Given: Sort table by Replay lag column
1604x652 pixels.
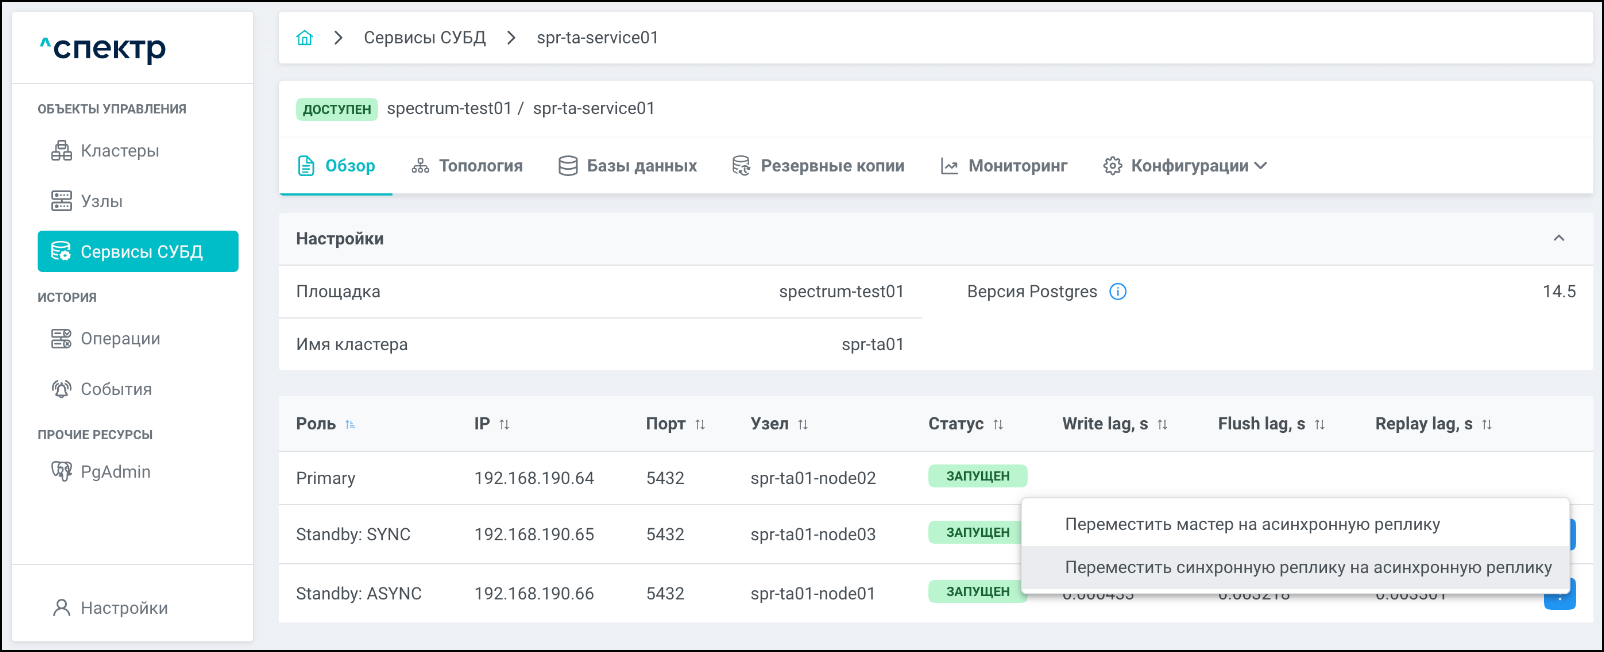Looking at the screenshot, I should tap(1487, 425).
